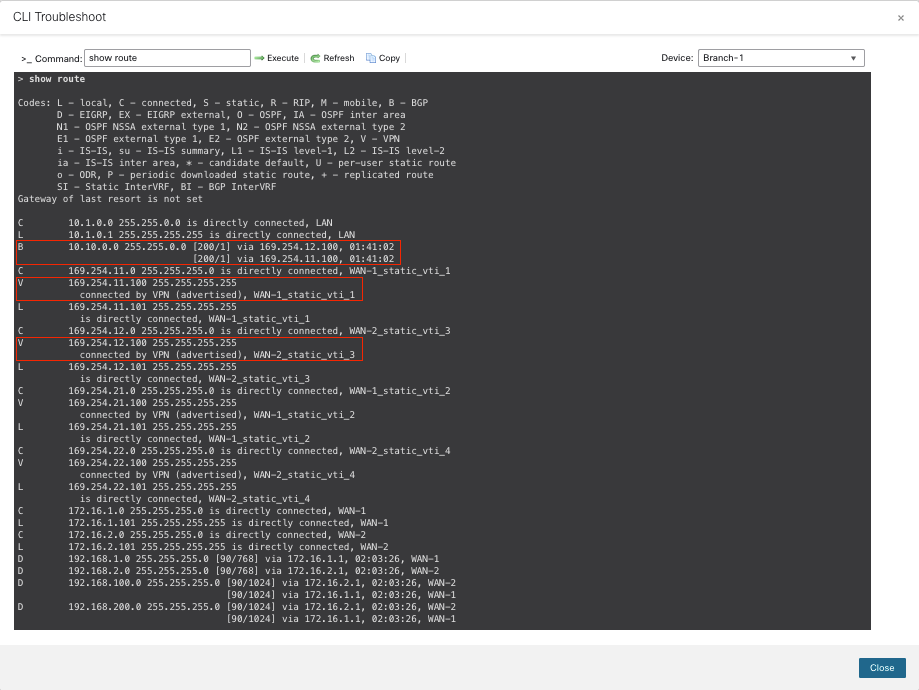The width and height of the screenshot is (919, 690).
Task: Click the Codes legend first line
Action: coord(223,103)
